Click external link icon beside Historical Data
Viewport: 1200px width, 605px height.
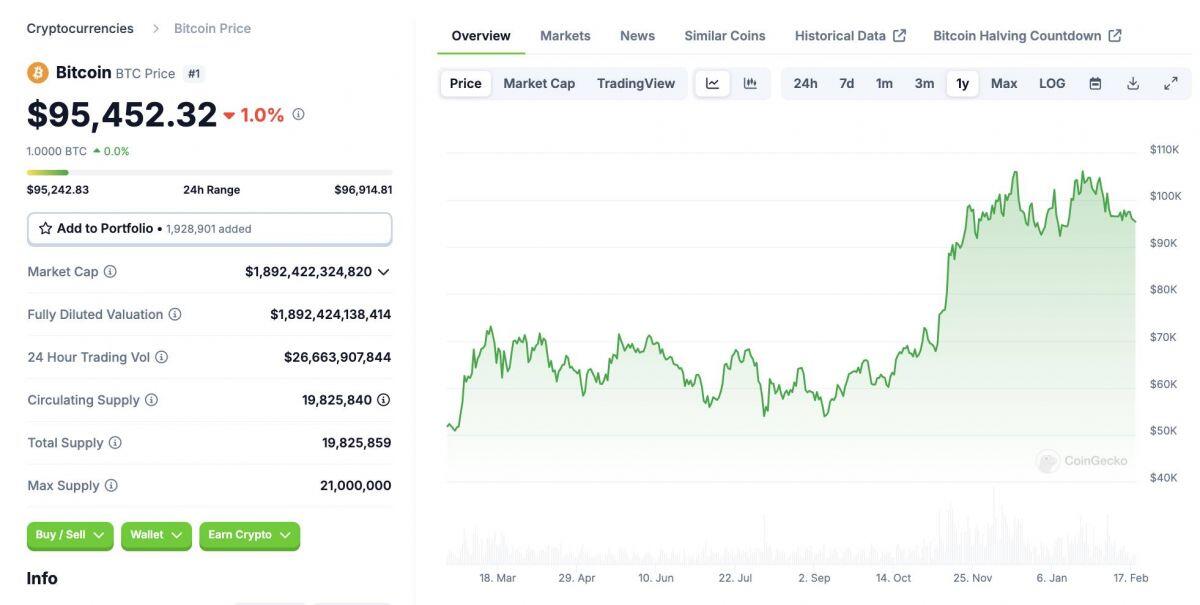[x=899, y=35]
